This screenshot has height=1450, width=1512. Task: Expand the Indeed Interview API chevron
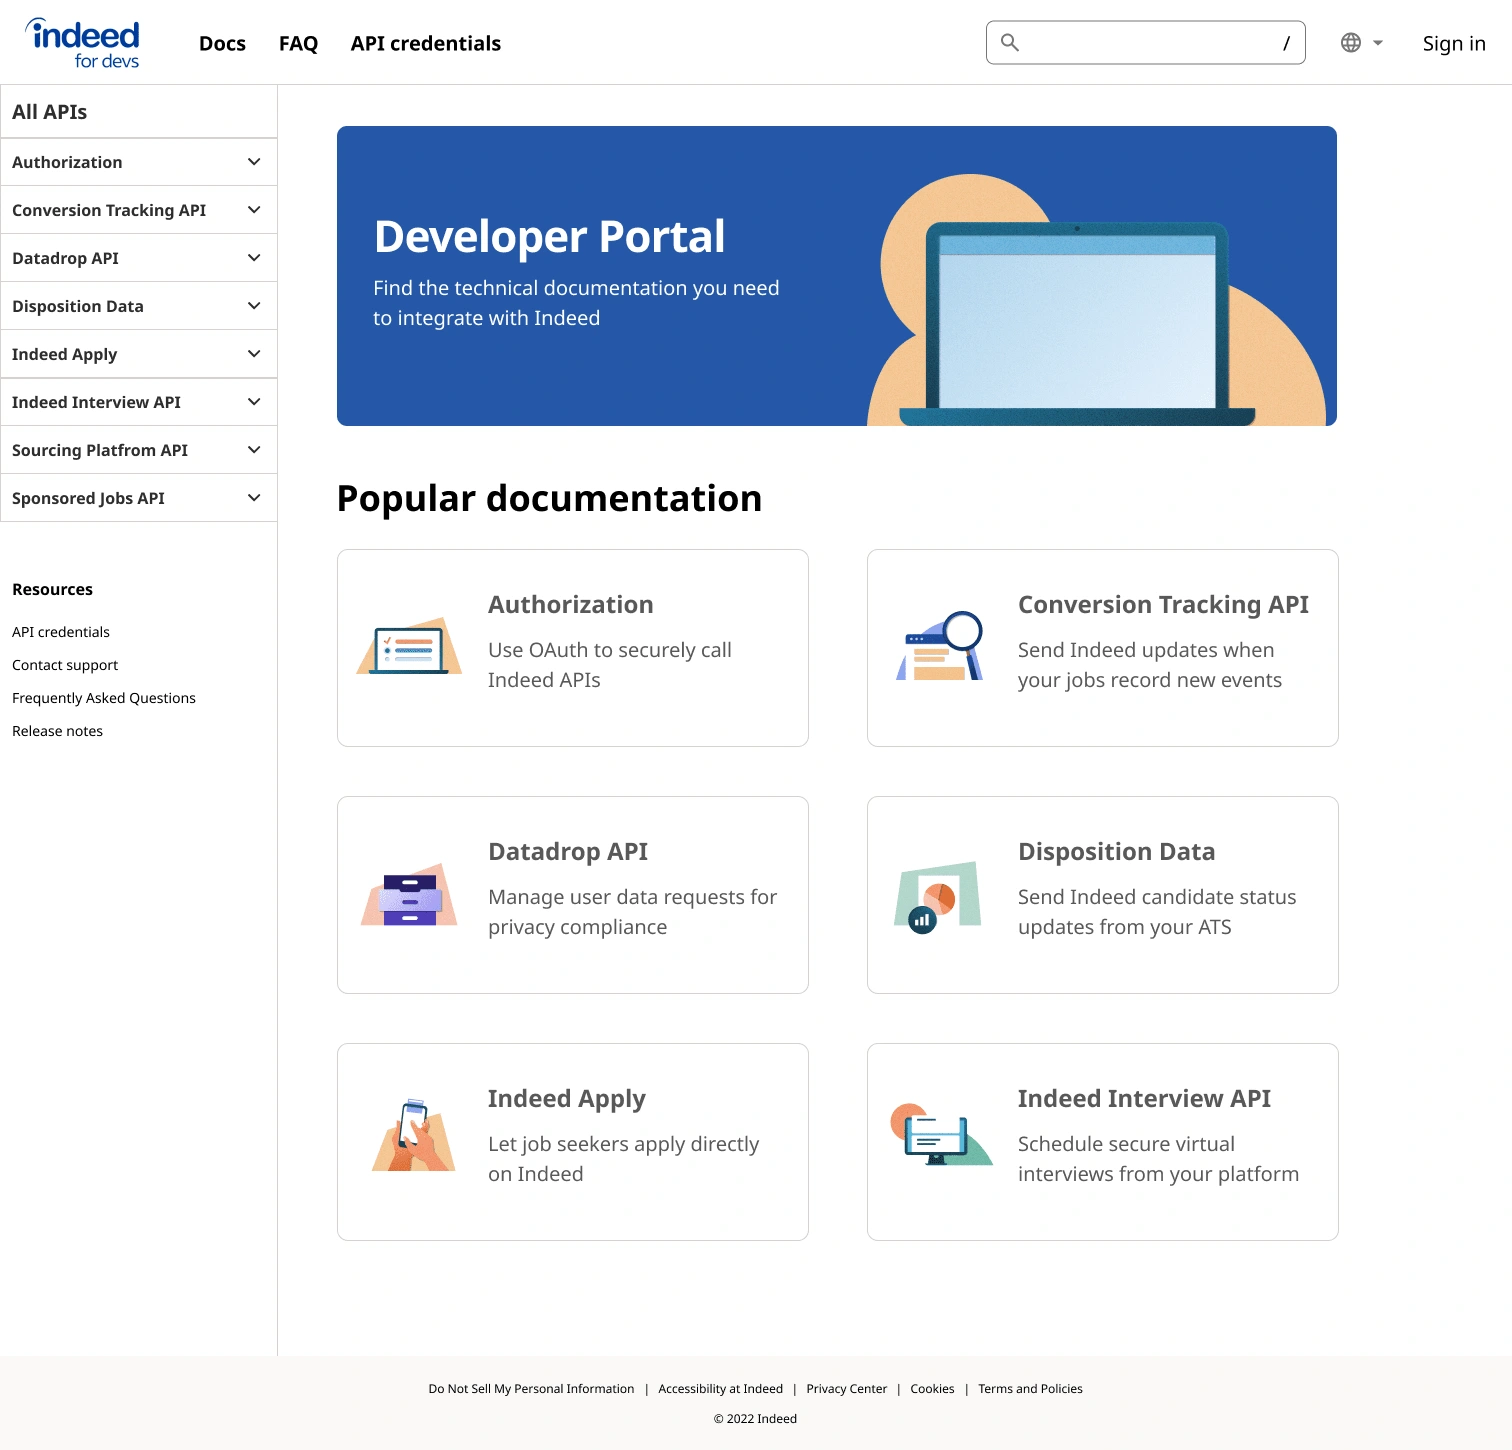click(254, 402)
